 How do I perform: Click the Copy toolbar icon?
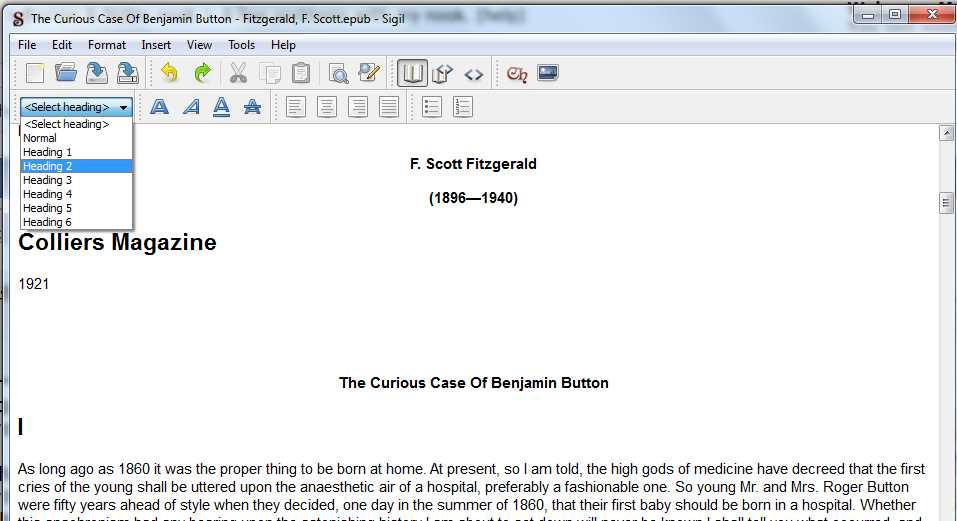tap(269, 73)
